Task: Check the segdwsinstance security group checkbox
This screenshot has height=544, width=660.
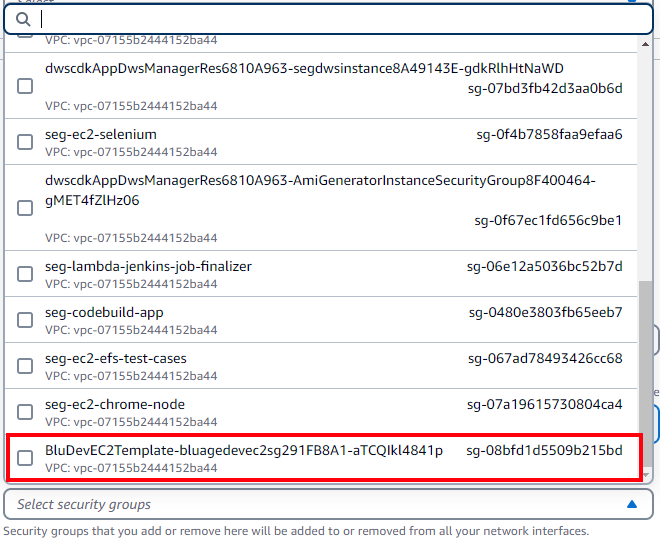Action: (x=25, y=86)
